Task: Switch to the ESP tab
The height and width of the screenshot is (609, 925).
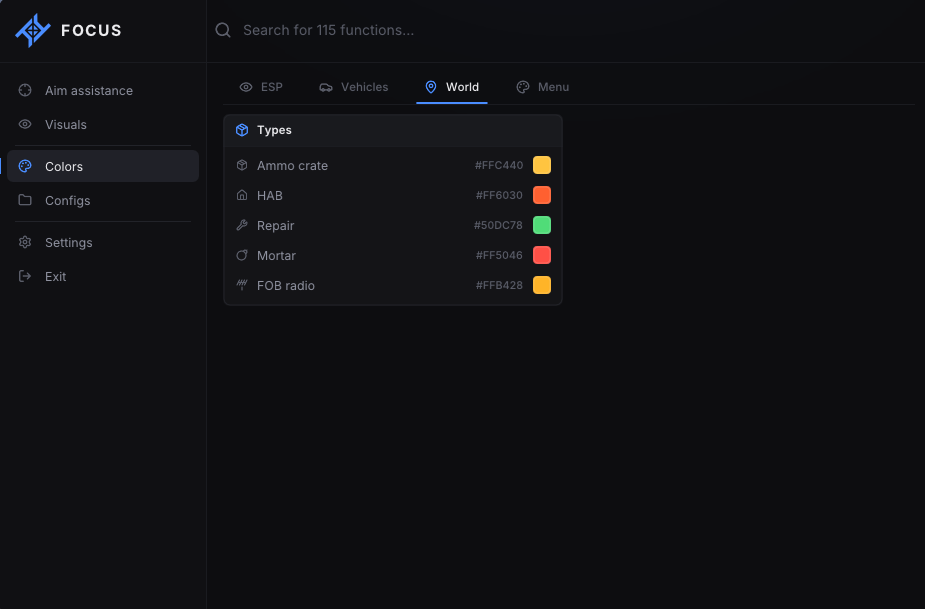Action: 261,87
